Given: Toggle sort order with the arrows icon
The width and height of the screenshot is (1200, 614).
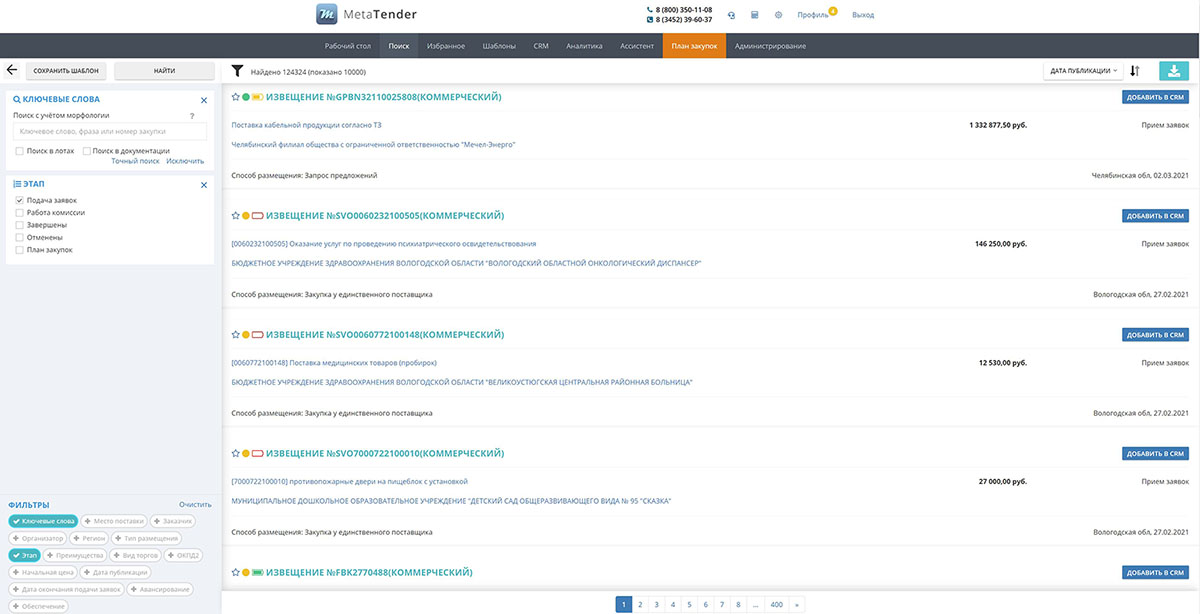Looking at the screenshot, I should point(1135,71).
